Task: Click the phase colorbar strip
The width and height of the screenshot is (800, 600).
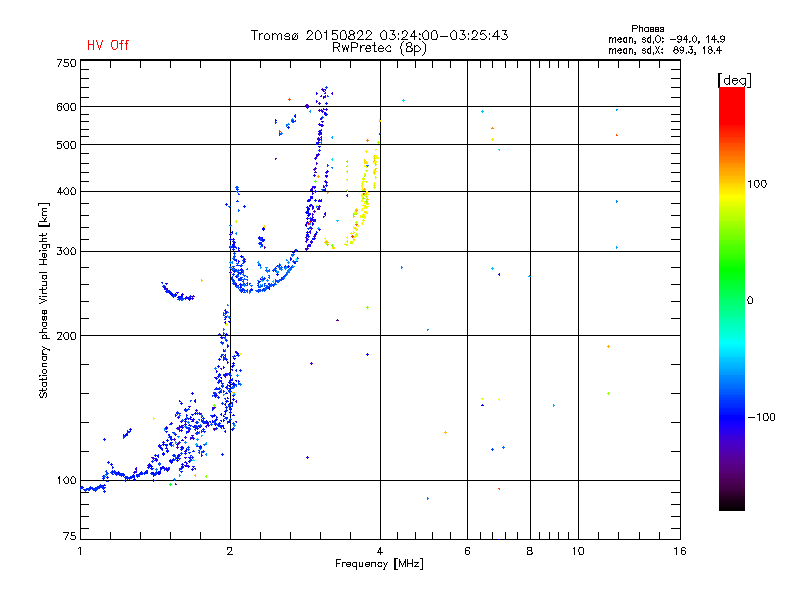Action: [x=732, y=299]
